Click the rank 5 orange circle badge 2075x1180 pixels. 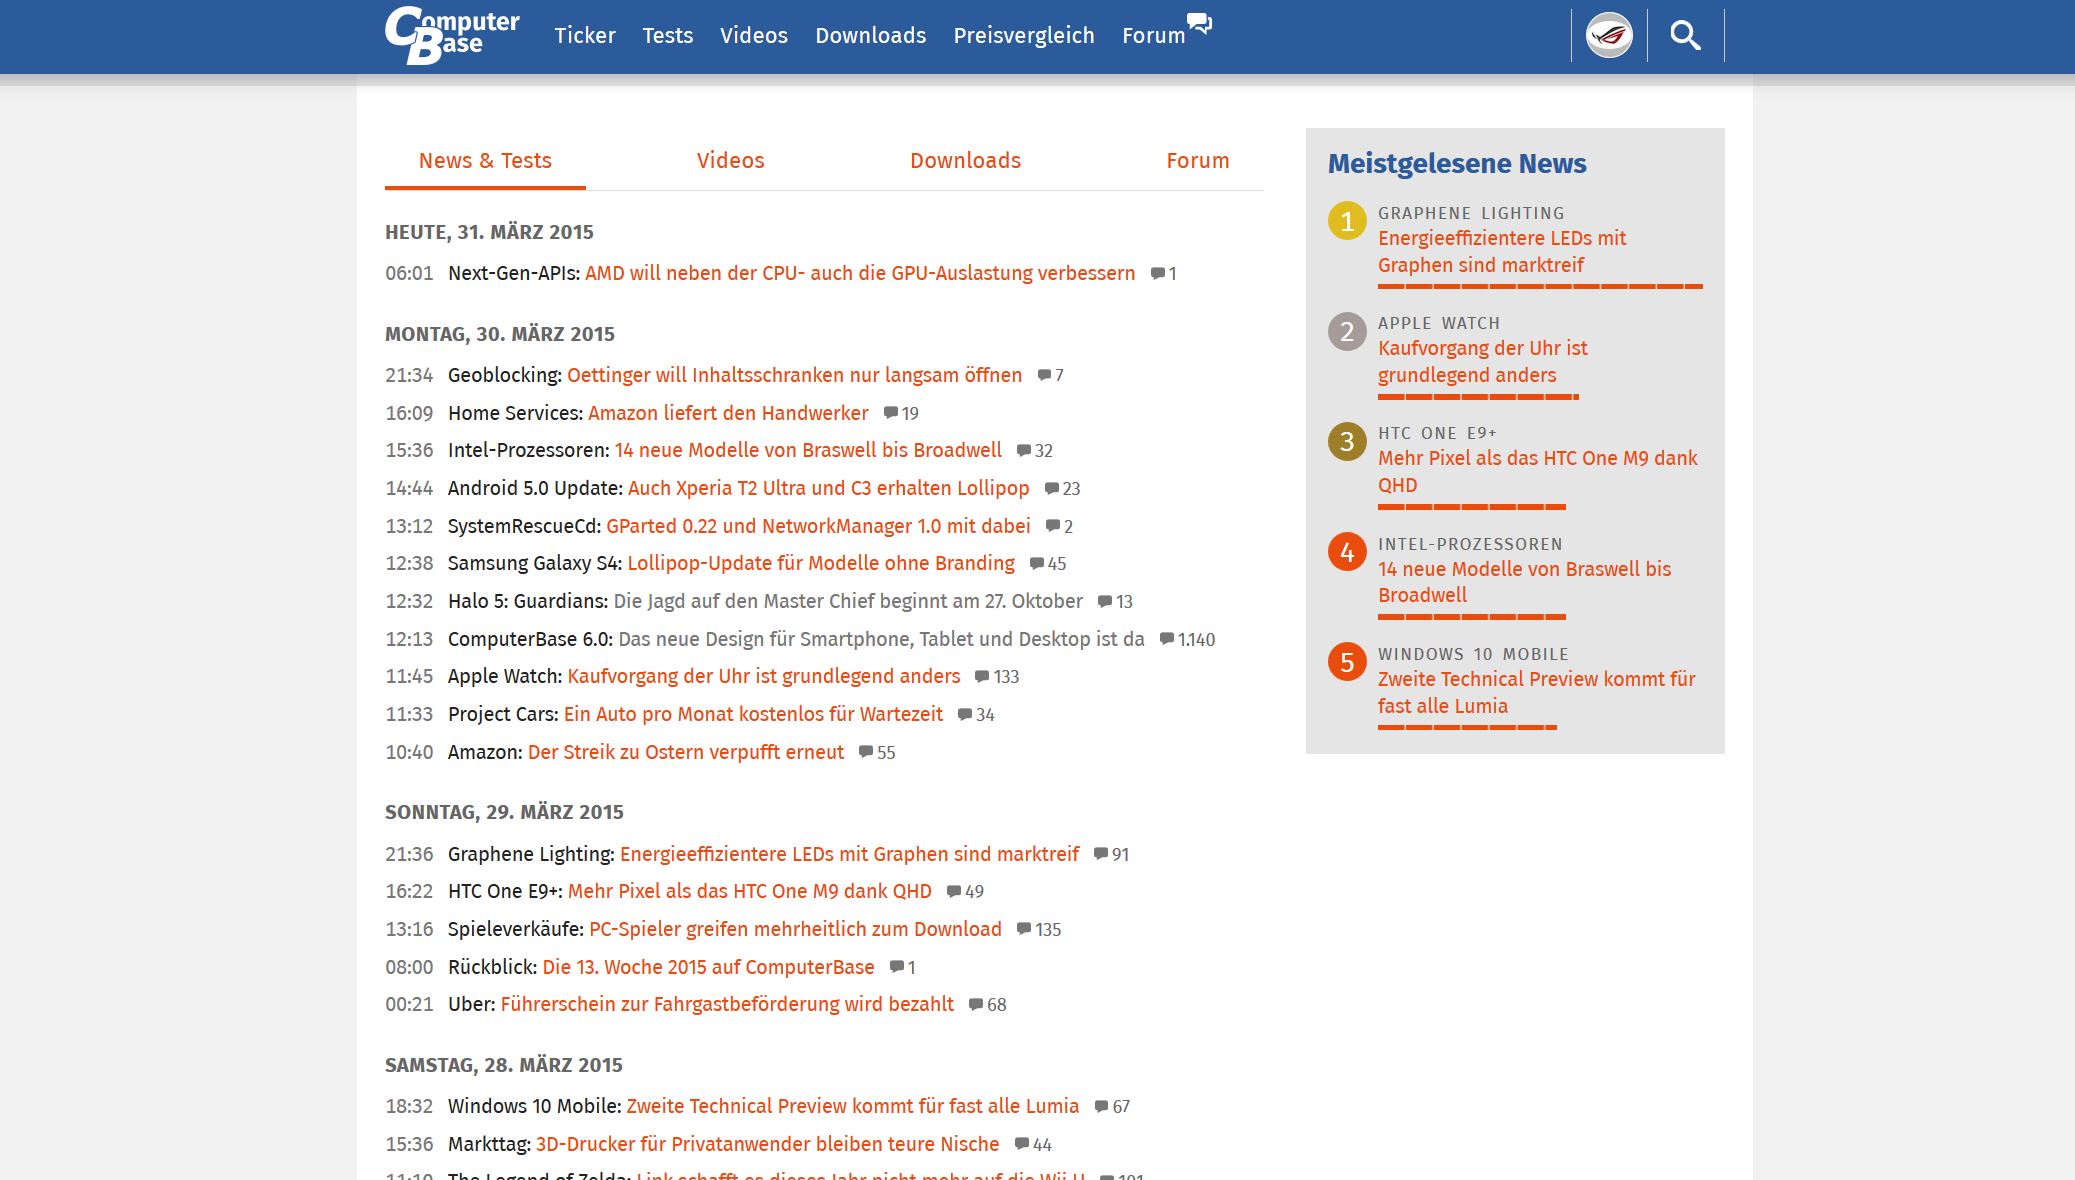(1346, 662)
